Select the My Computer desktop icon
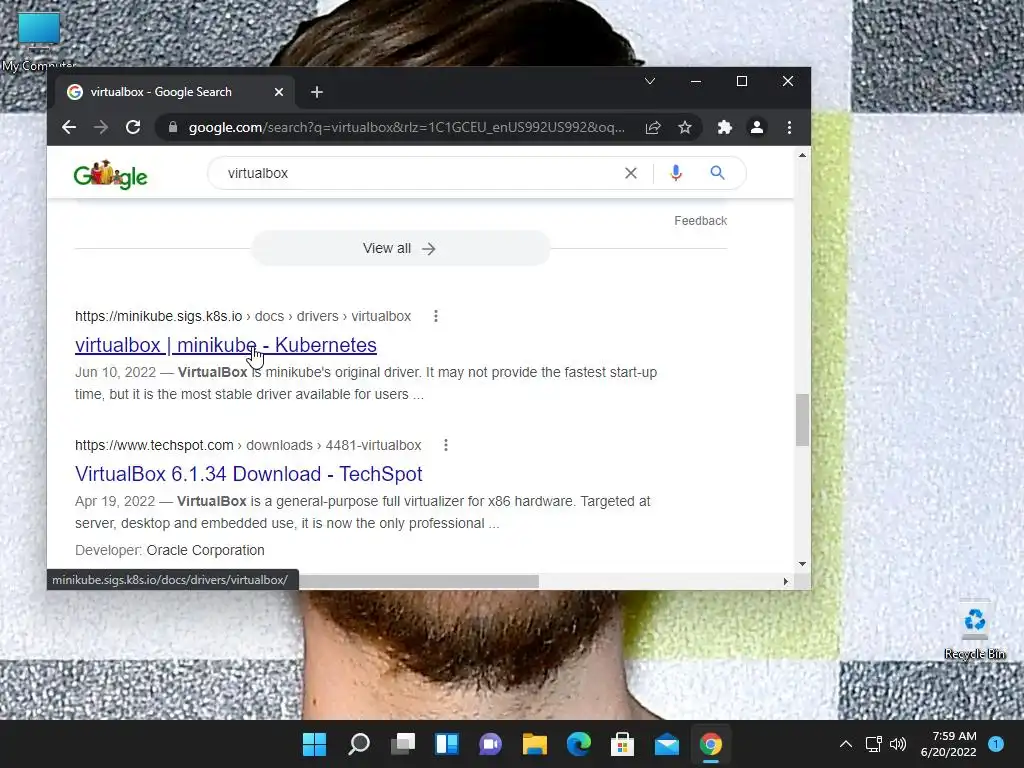This screenshot has width=1024, height=768. click(39, 42)
